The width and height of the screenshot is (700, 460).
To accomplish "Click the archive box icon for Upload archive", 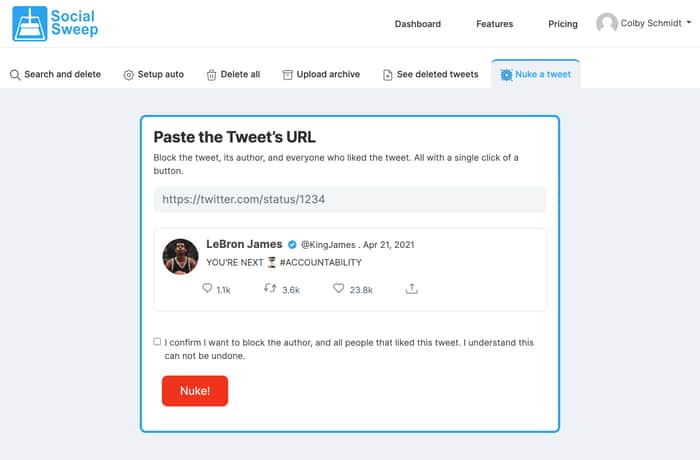I will [288, 75].
